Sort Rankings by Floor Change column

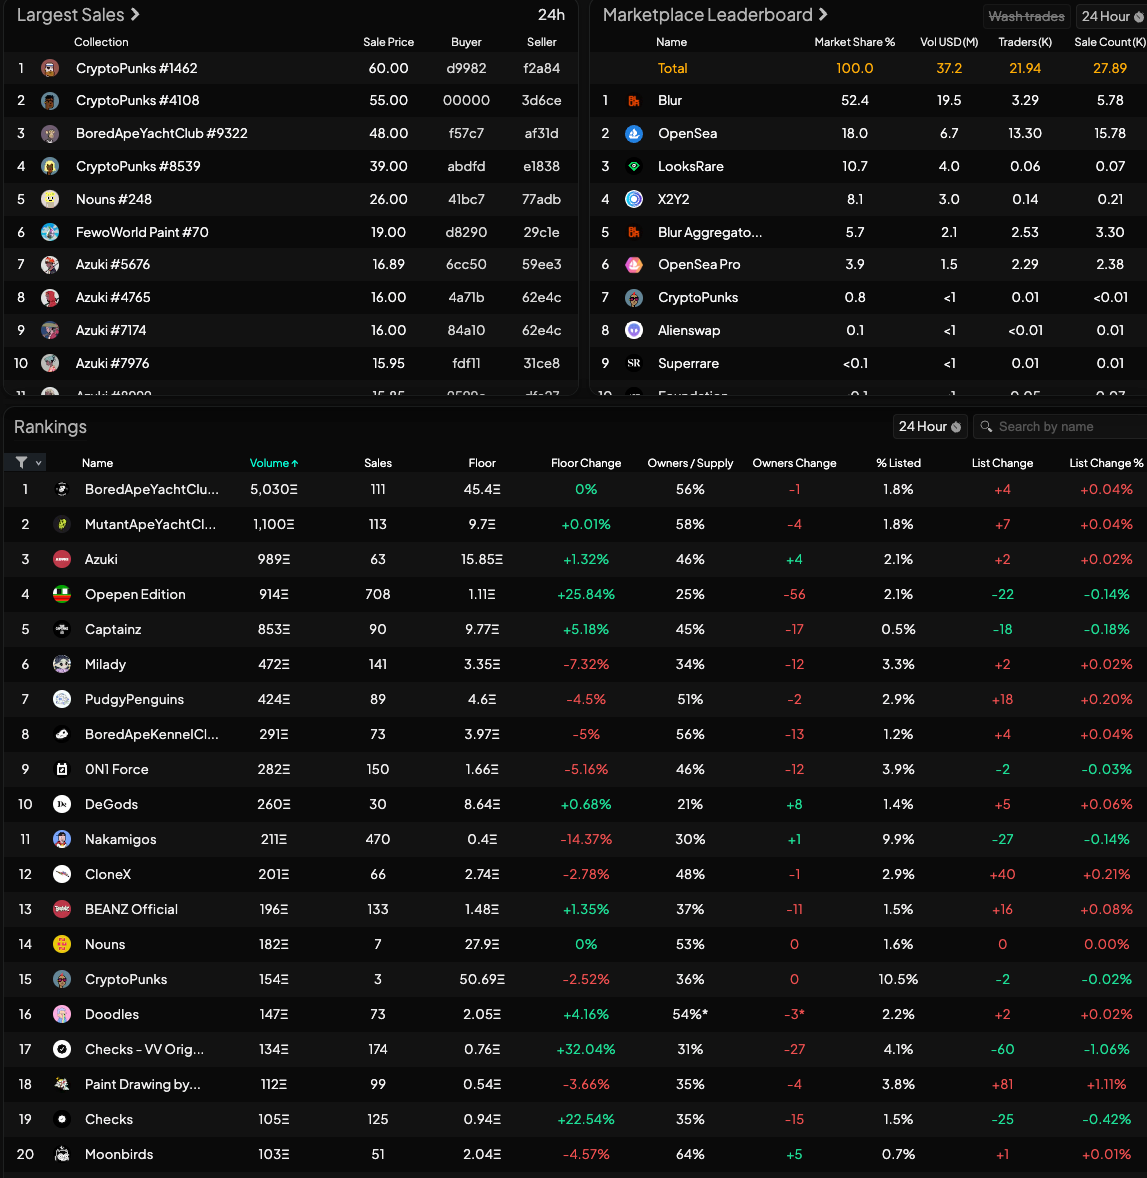tap(586, 464)
